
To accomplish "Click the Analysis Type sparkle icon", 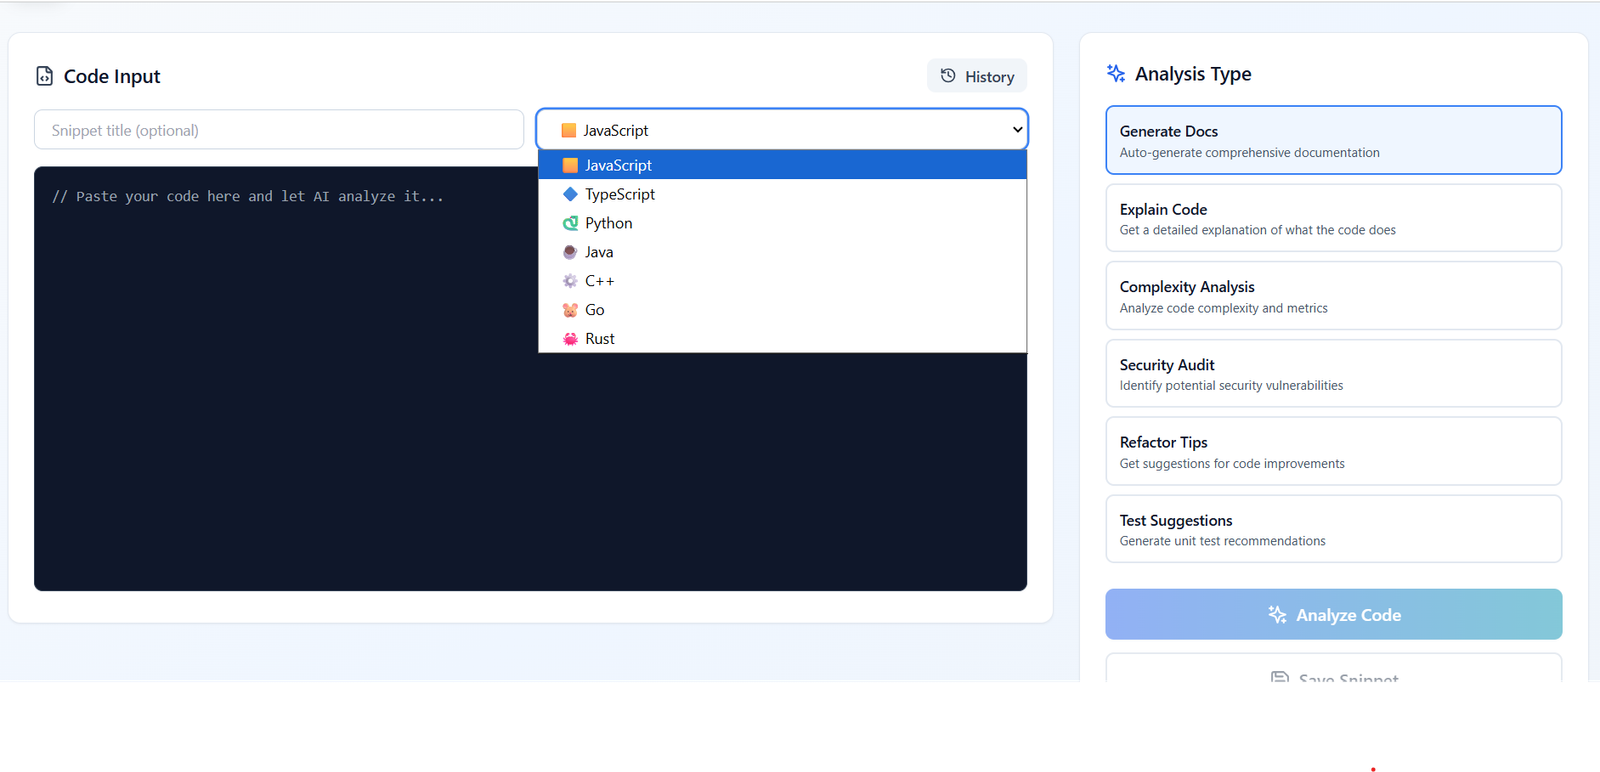I will point(1116,73).
